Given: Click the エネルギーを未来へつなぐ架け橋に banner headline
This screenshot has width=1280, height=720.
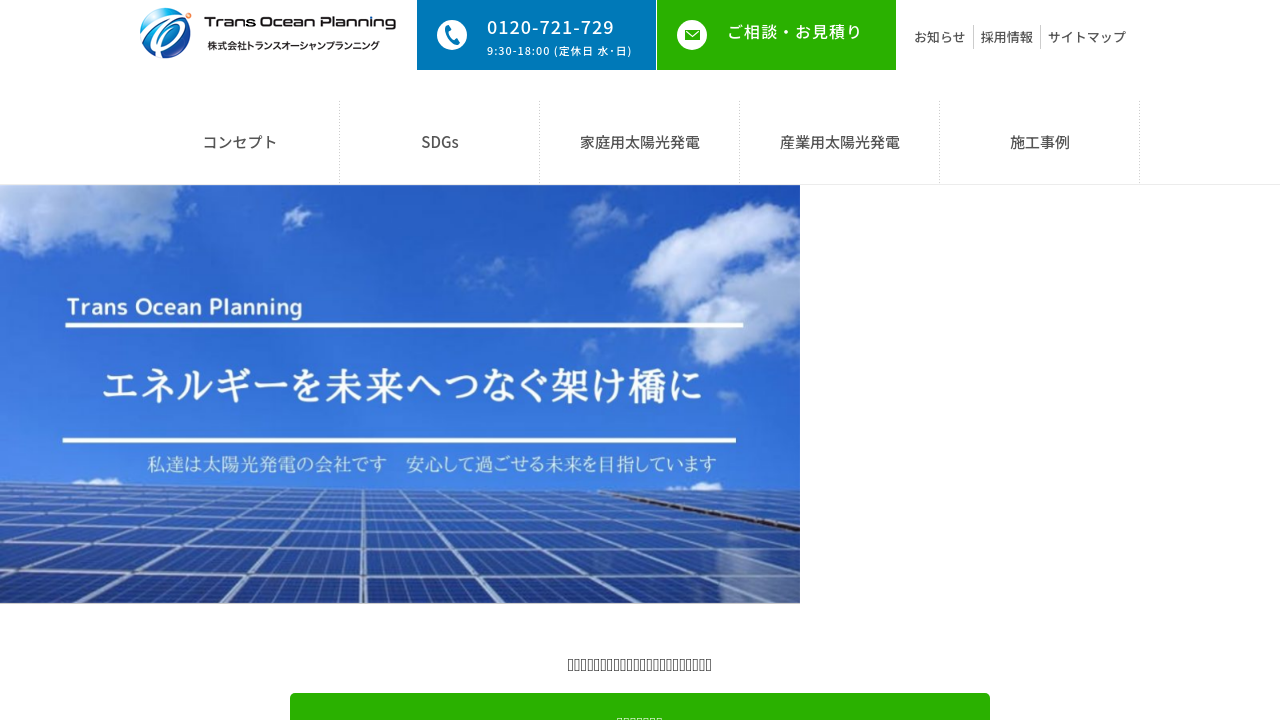Looking at the screenshot, I should click(x=402, y=386).
